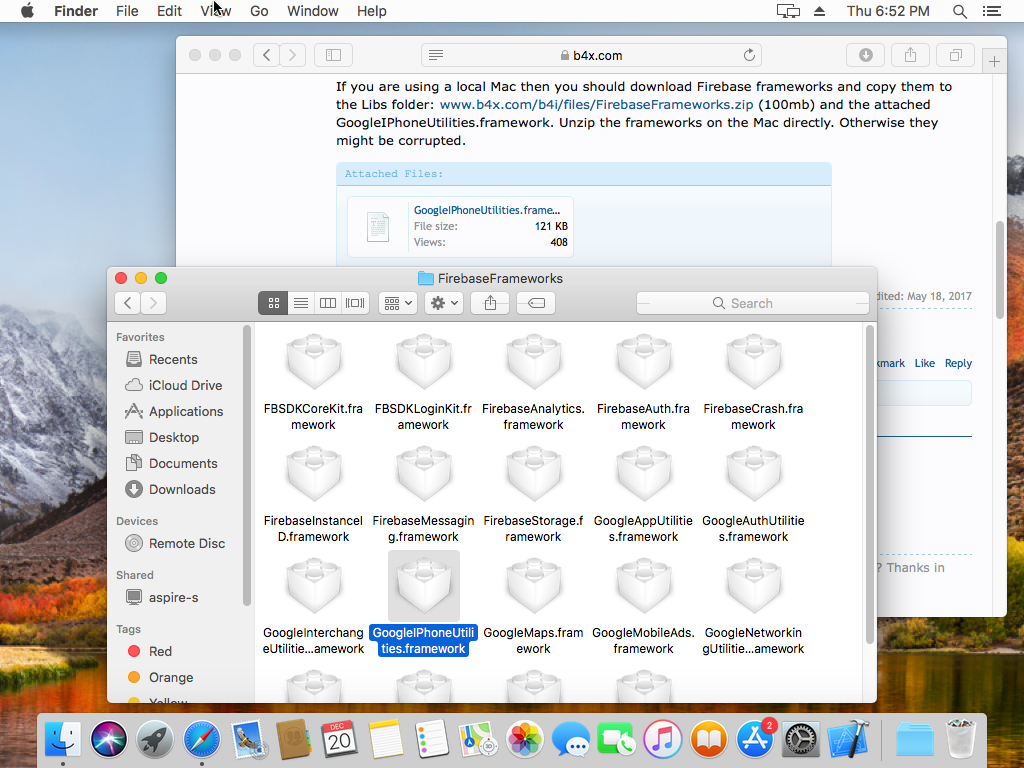Image resolution: width=1024 pixels, height=768 pixels.
Task: Open attached GoogleIPhoneUtilities.frame... file link
Action: tap(487, 210)
